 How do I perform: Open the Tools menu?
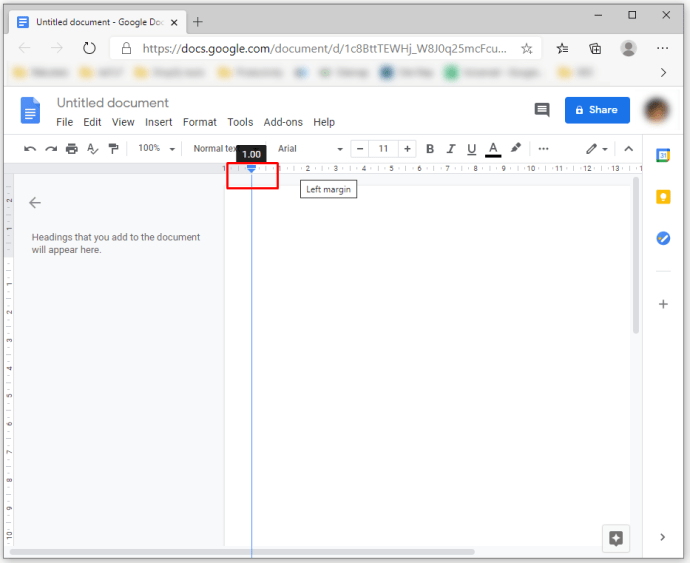pos(240,122)
